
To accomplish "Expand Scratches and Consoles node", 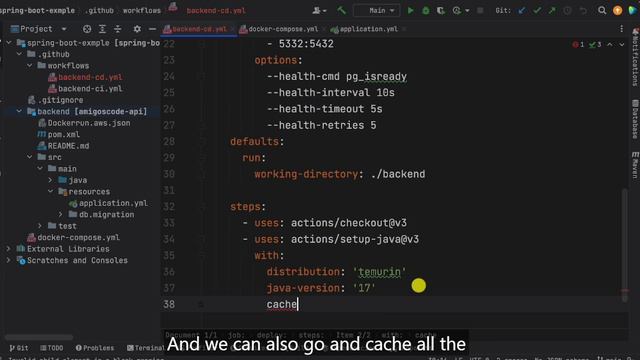I will 9,260.
